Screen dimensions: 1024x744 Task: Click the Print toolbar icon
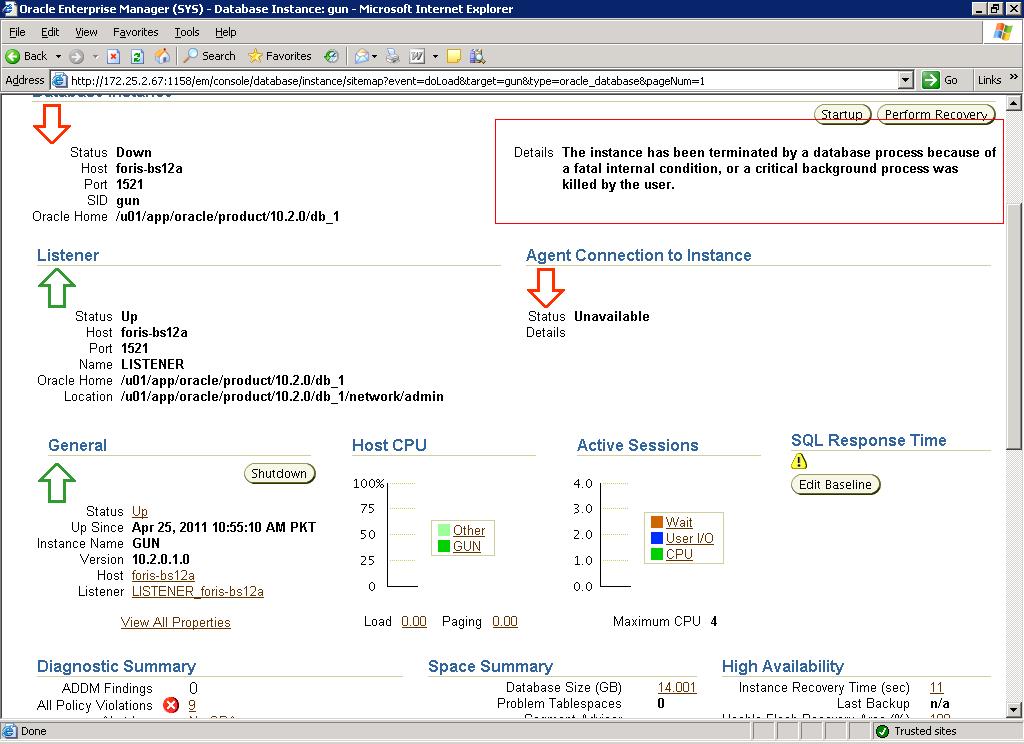coord(393,56)
